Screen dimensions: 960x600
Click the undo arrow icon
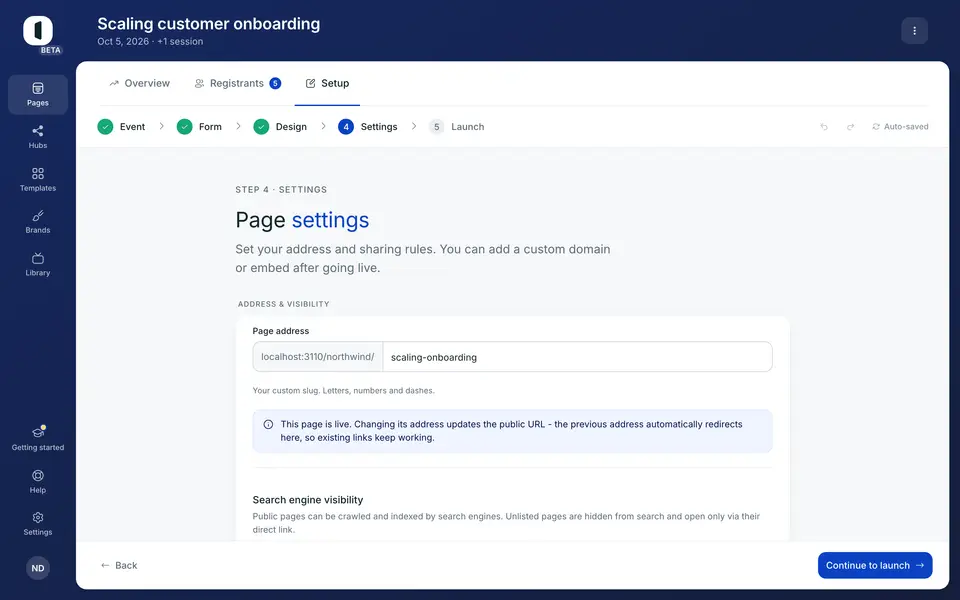click(824, 127)
